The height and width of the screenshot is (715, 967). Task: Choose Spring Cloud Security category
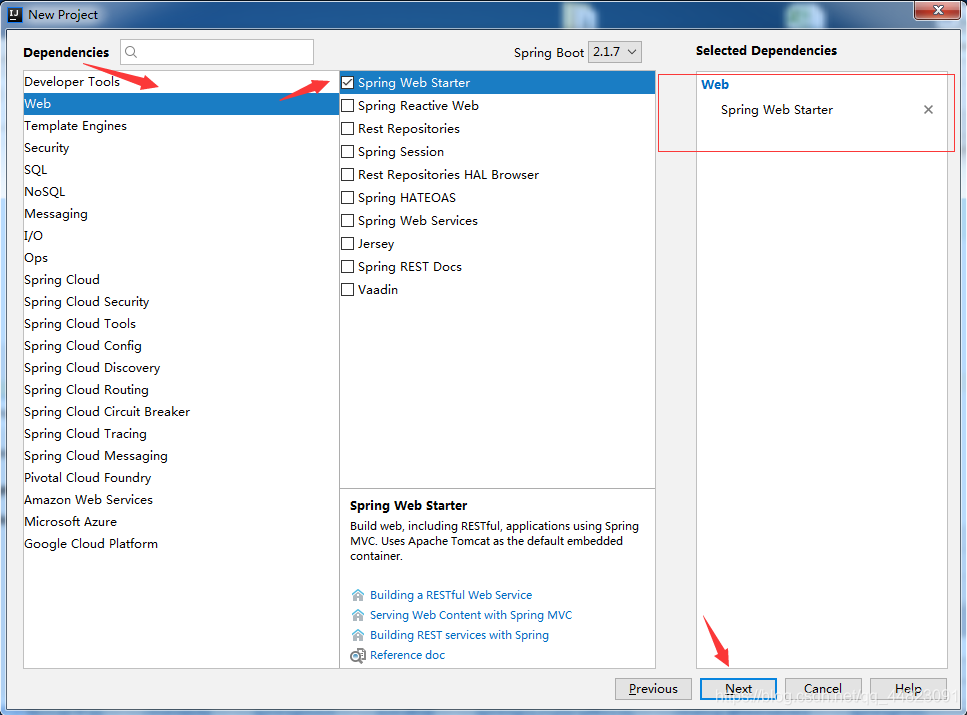[x=181, y=302]
